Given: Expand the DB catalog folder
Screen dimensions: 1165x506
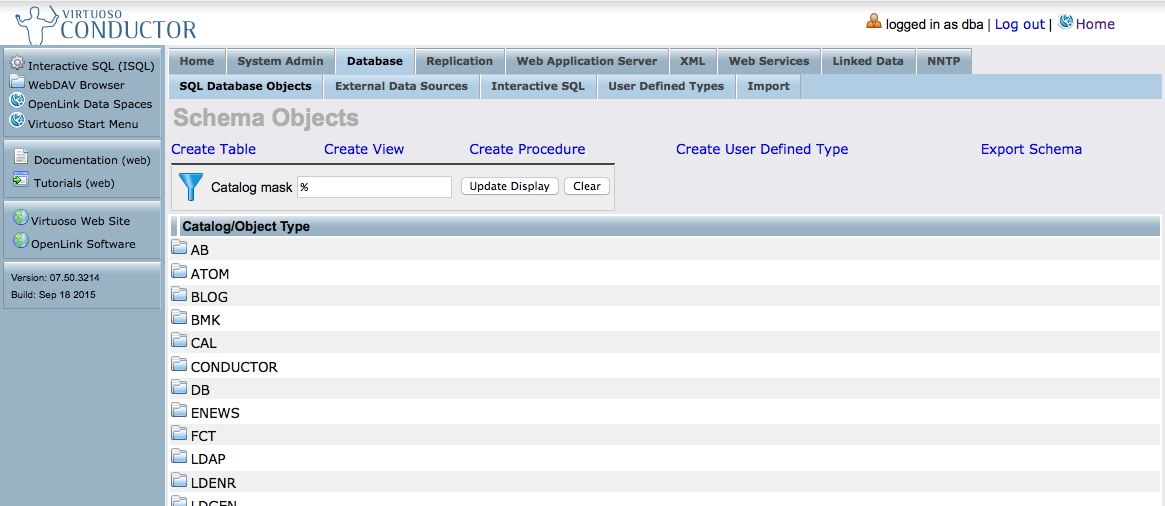Looking at the screenshot, I should [x=180, y=388].
